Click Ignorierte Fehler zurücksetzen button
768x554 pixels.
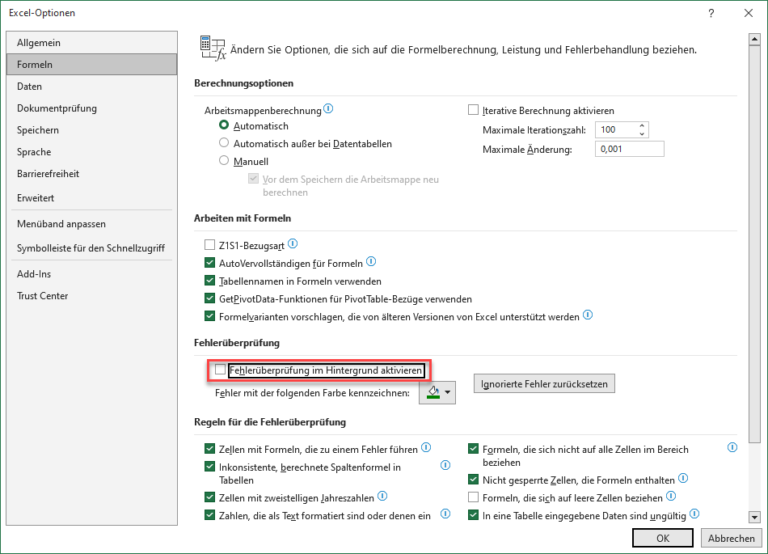(544, 384)
